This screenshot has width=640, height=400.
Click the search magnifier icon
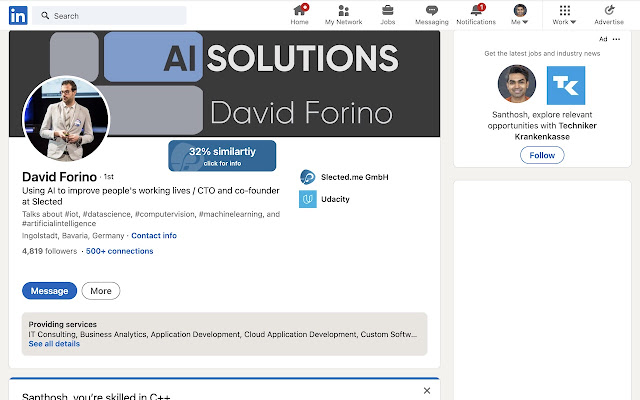click(45, 16)
